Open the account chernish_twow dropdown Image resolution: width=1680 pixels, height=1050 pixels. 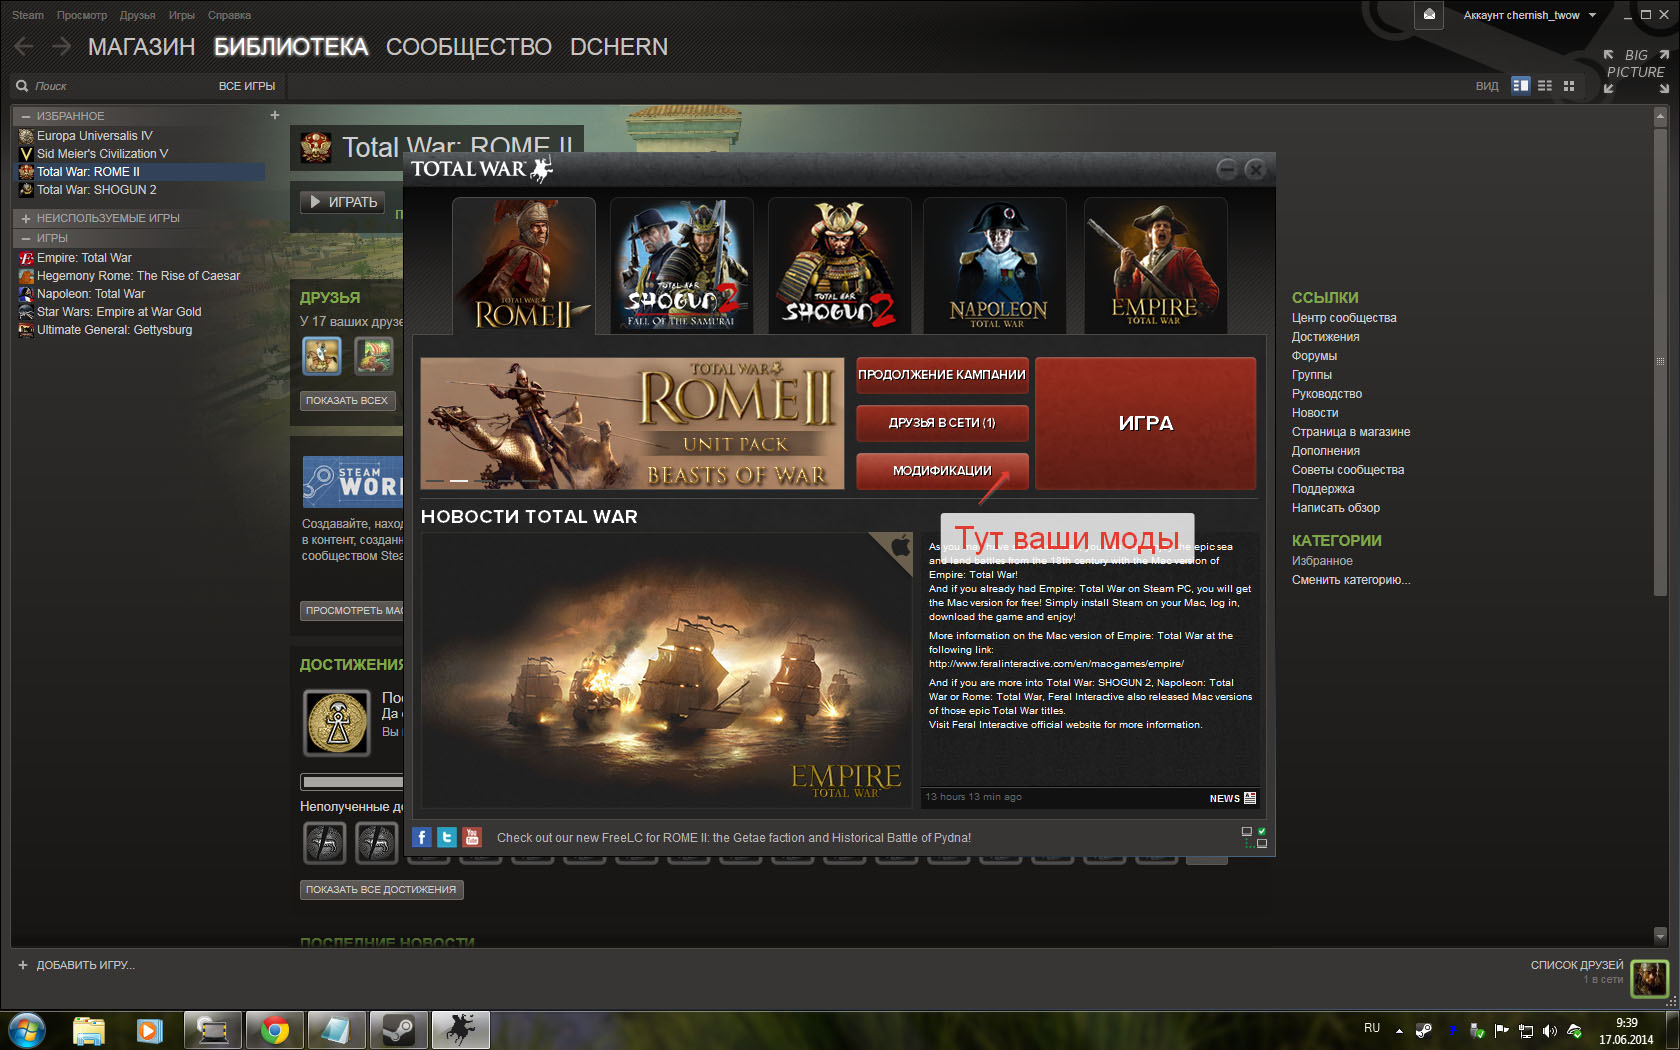click(x=1529, y=15)
